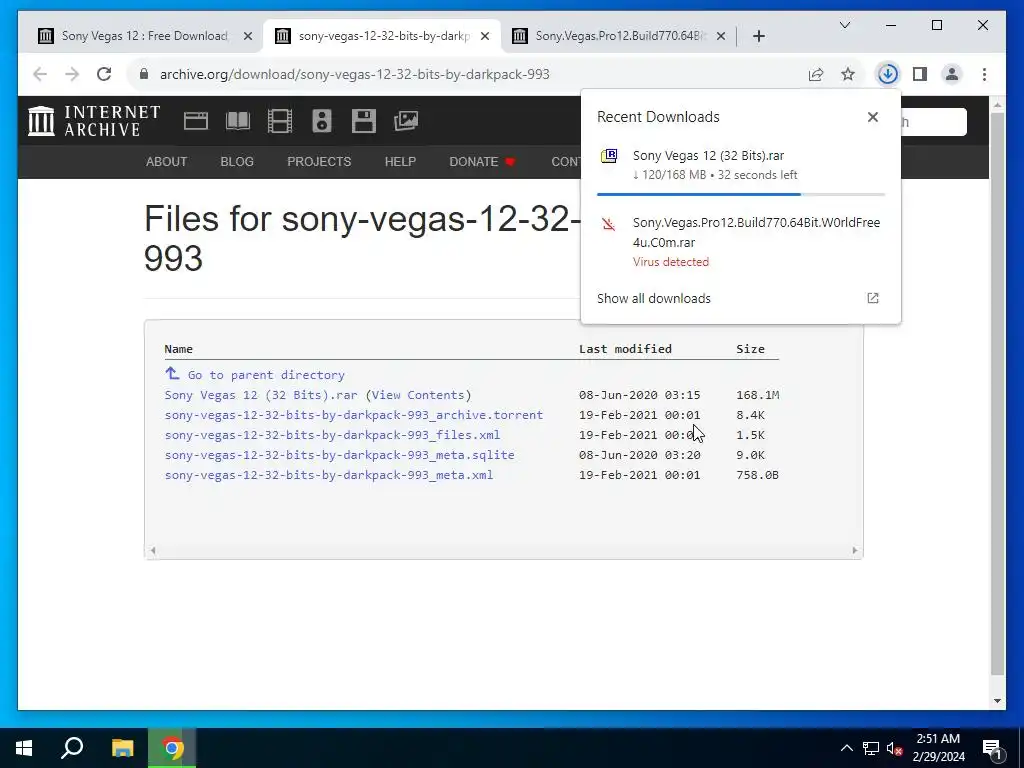
Task: Open the _files.xml file link
Action: (332, 435)
